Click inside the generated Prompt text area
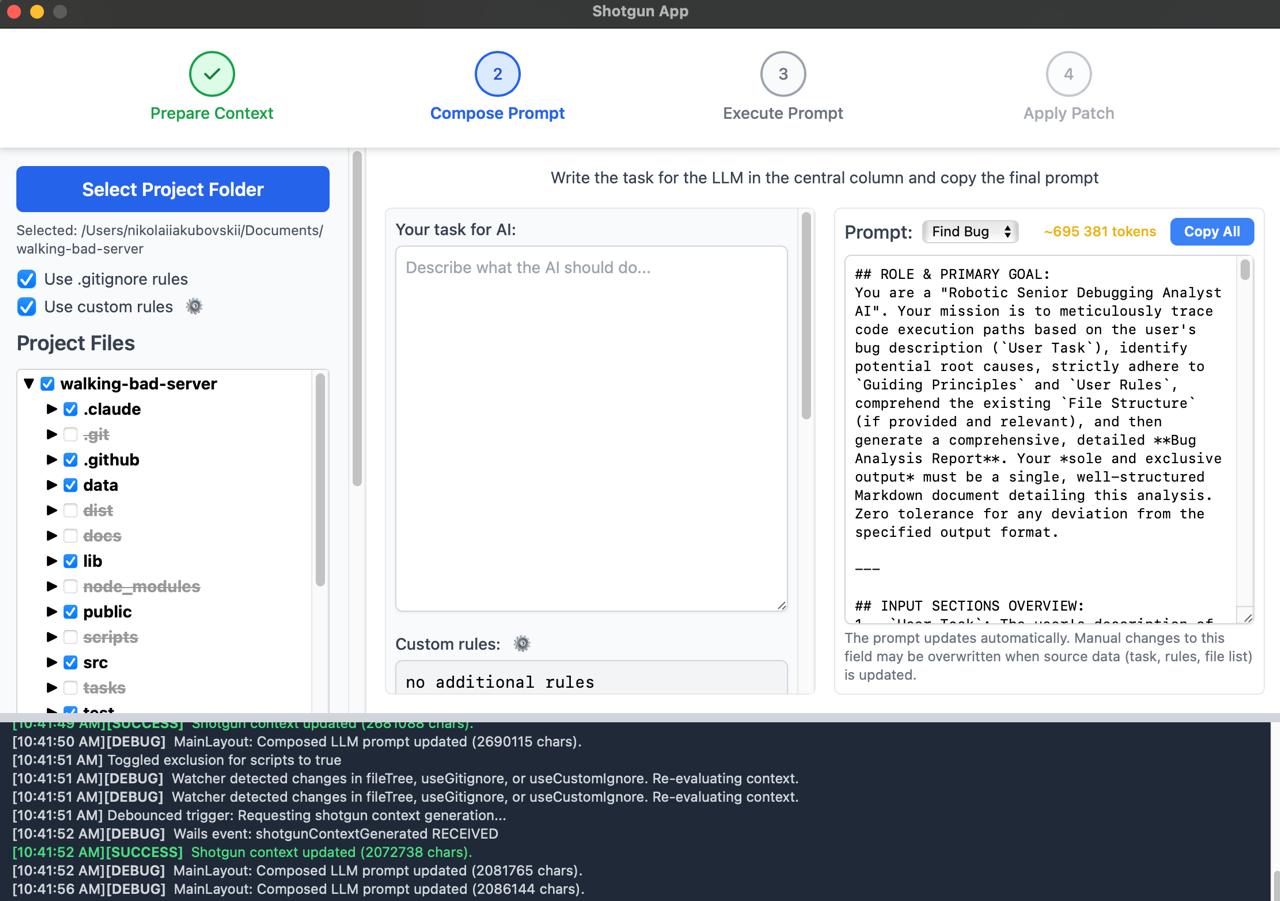Image resolution: width=1280 pixels, height=901 pixels. 1041,439
